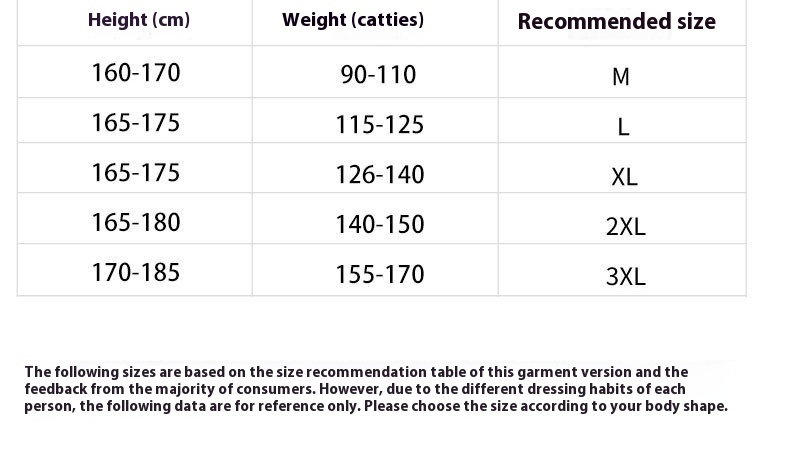Viewport: 790px width, 454px height.
Task: Select the 165-175 height in the L row
Action: coord(136,123)
